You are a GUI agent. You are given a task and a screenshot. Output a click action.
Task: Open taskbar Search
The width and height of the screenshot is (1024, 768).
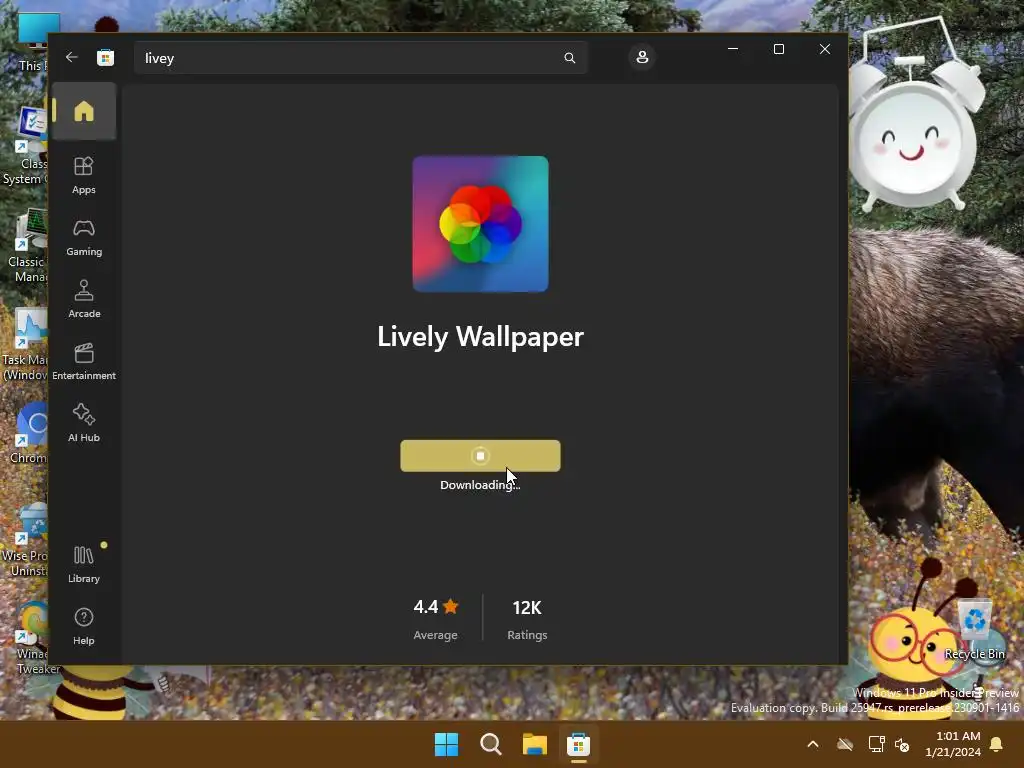point(490,744)
